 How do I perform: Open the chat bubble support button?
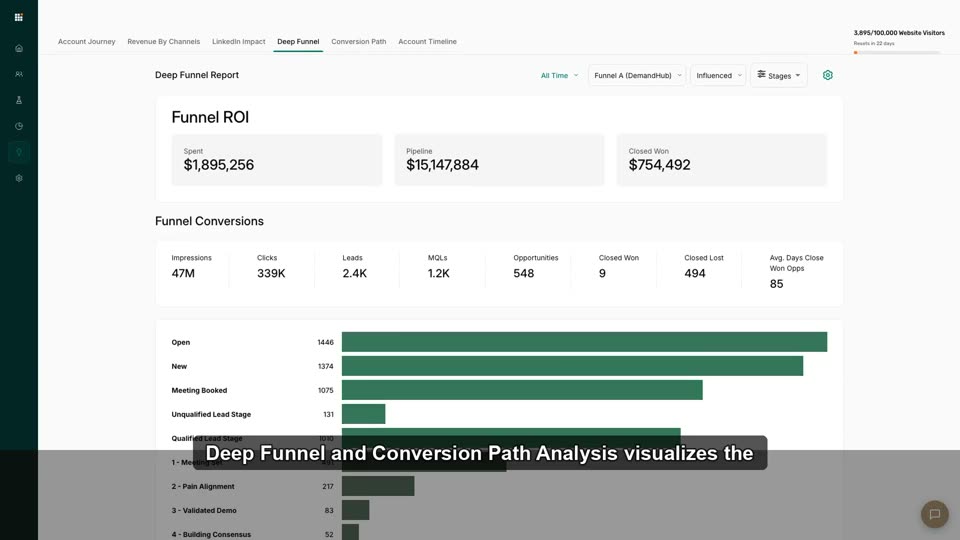(x=934, y=514)
